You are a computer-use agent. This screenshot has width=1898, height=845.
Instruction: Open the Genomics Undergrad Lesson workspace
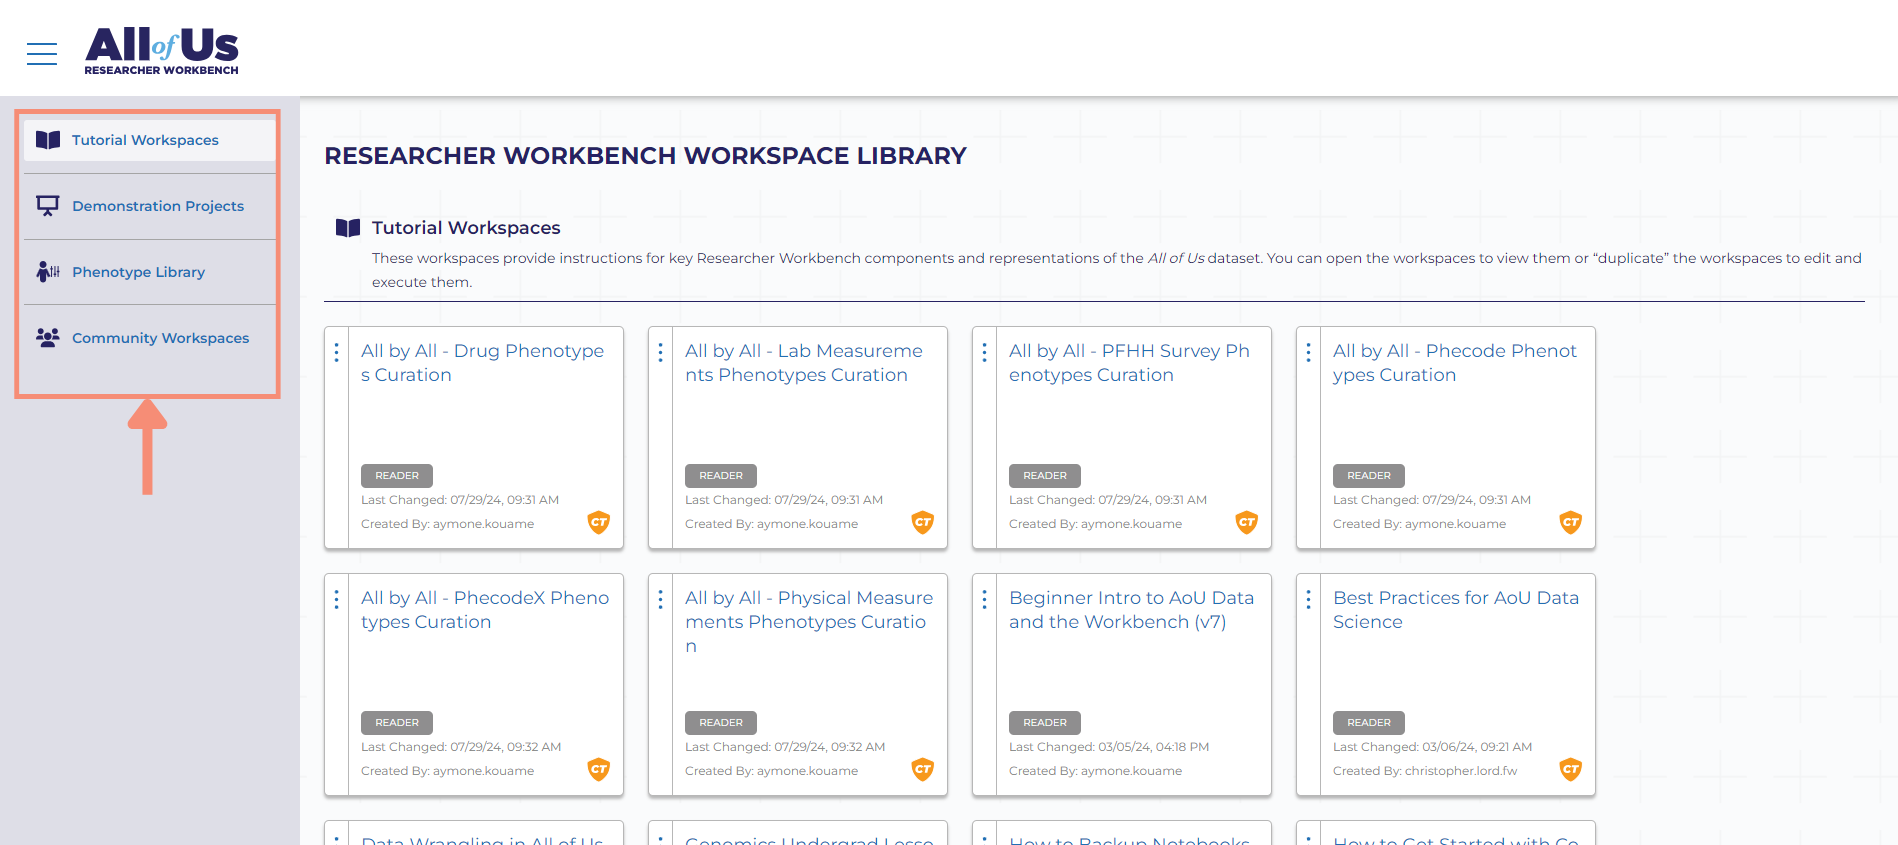(x=809, y=840)
